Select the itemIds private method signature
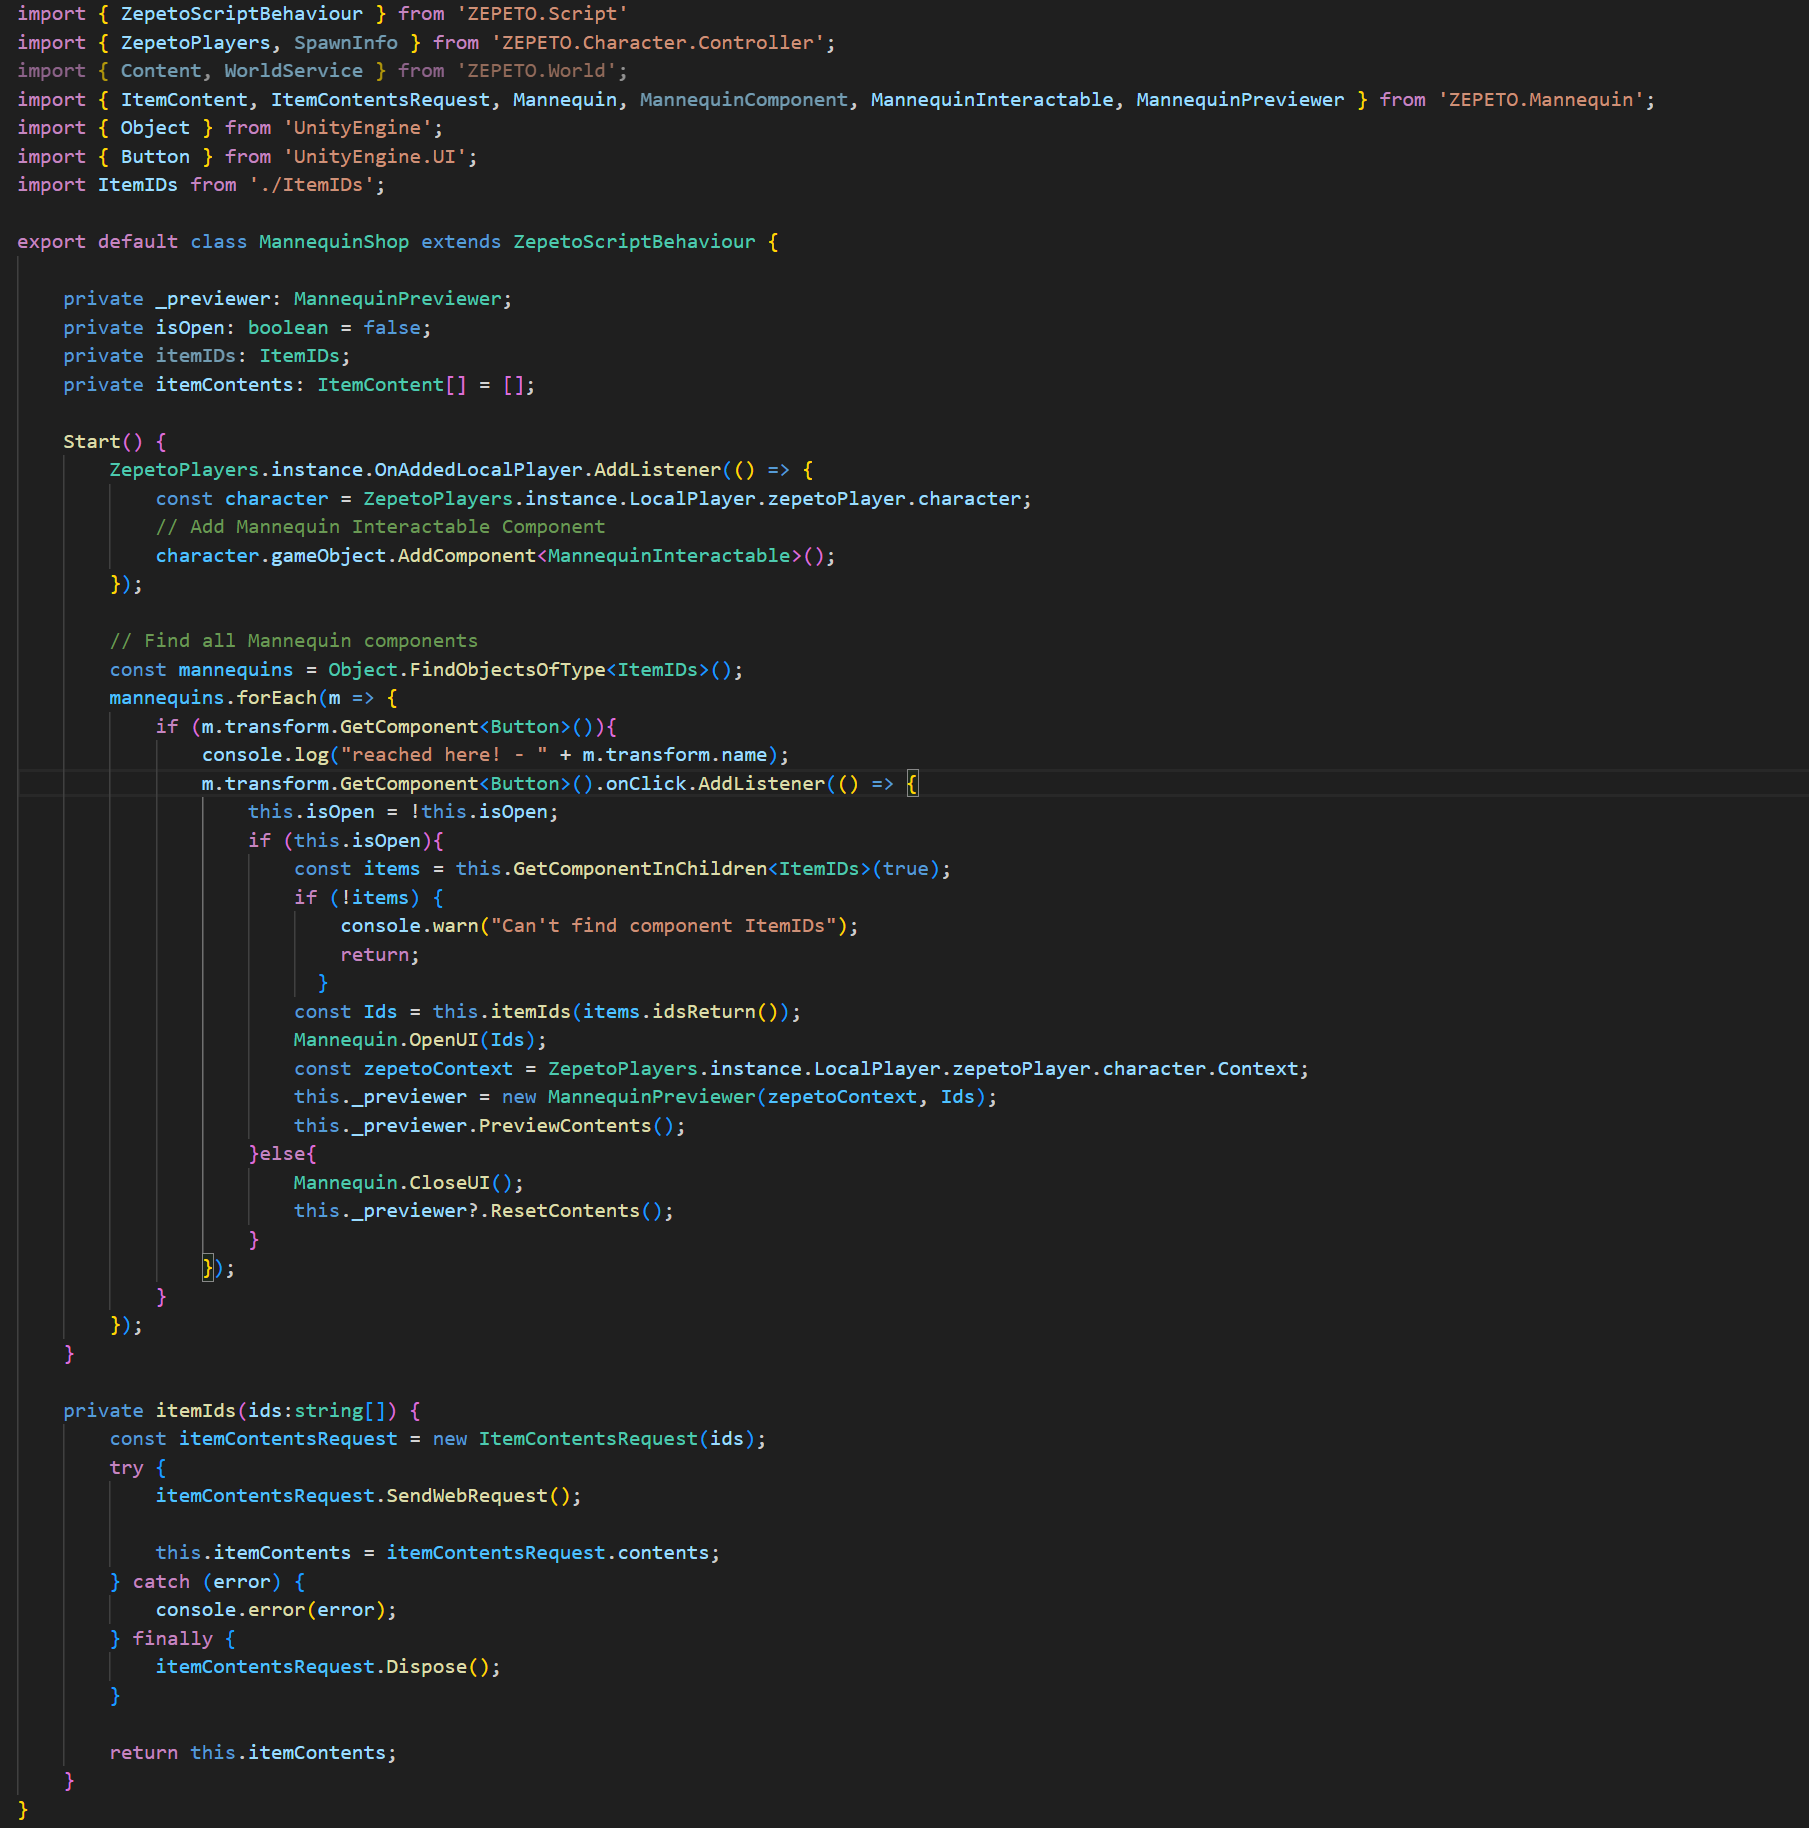This screenshot has height=1828, width=1809. [x=238, y=1410]
